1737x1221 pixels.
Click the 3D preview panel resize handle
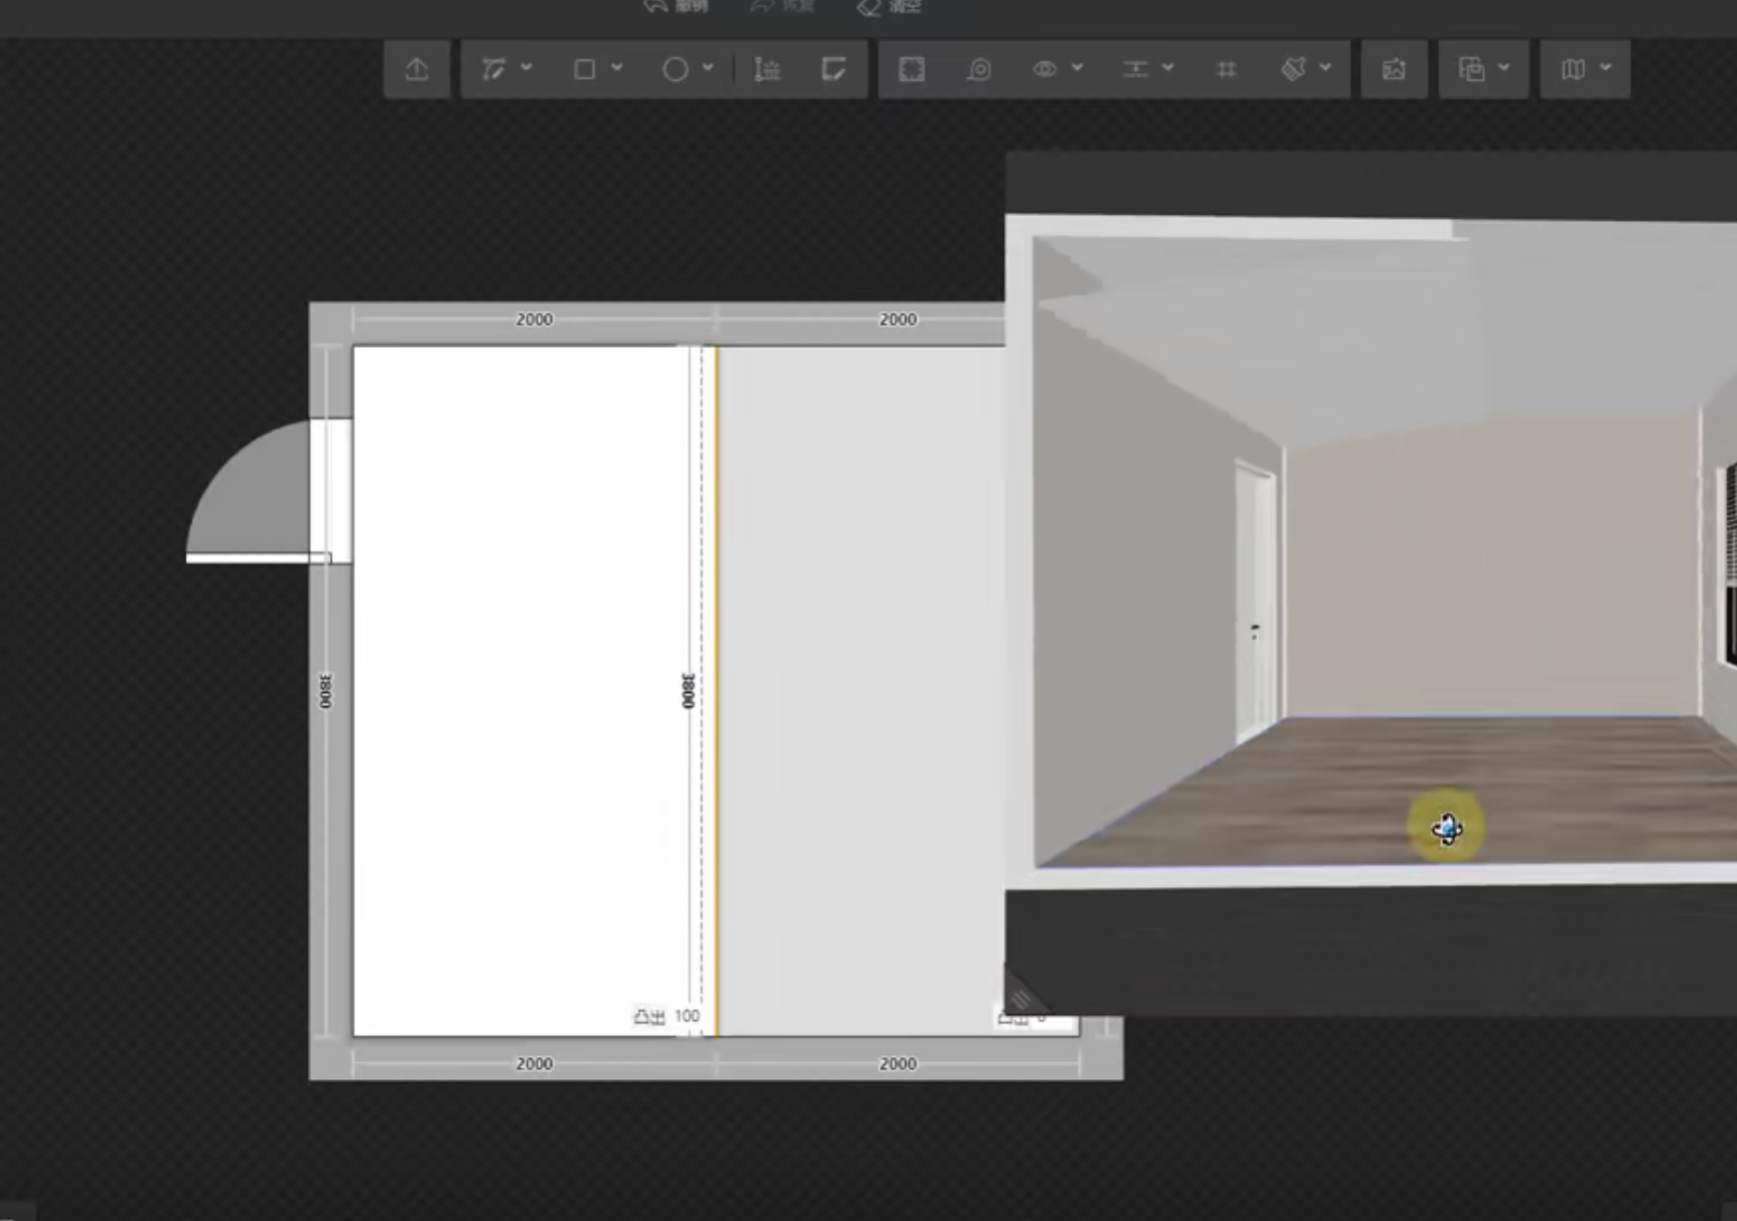tap(1021, 999)
